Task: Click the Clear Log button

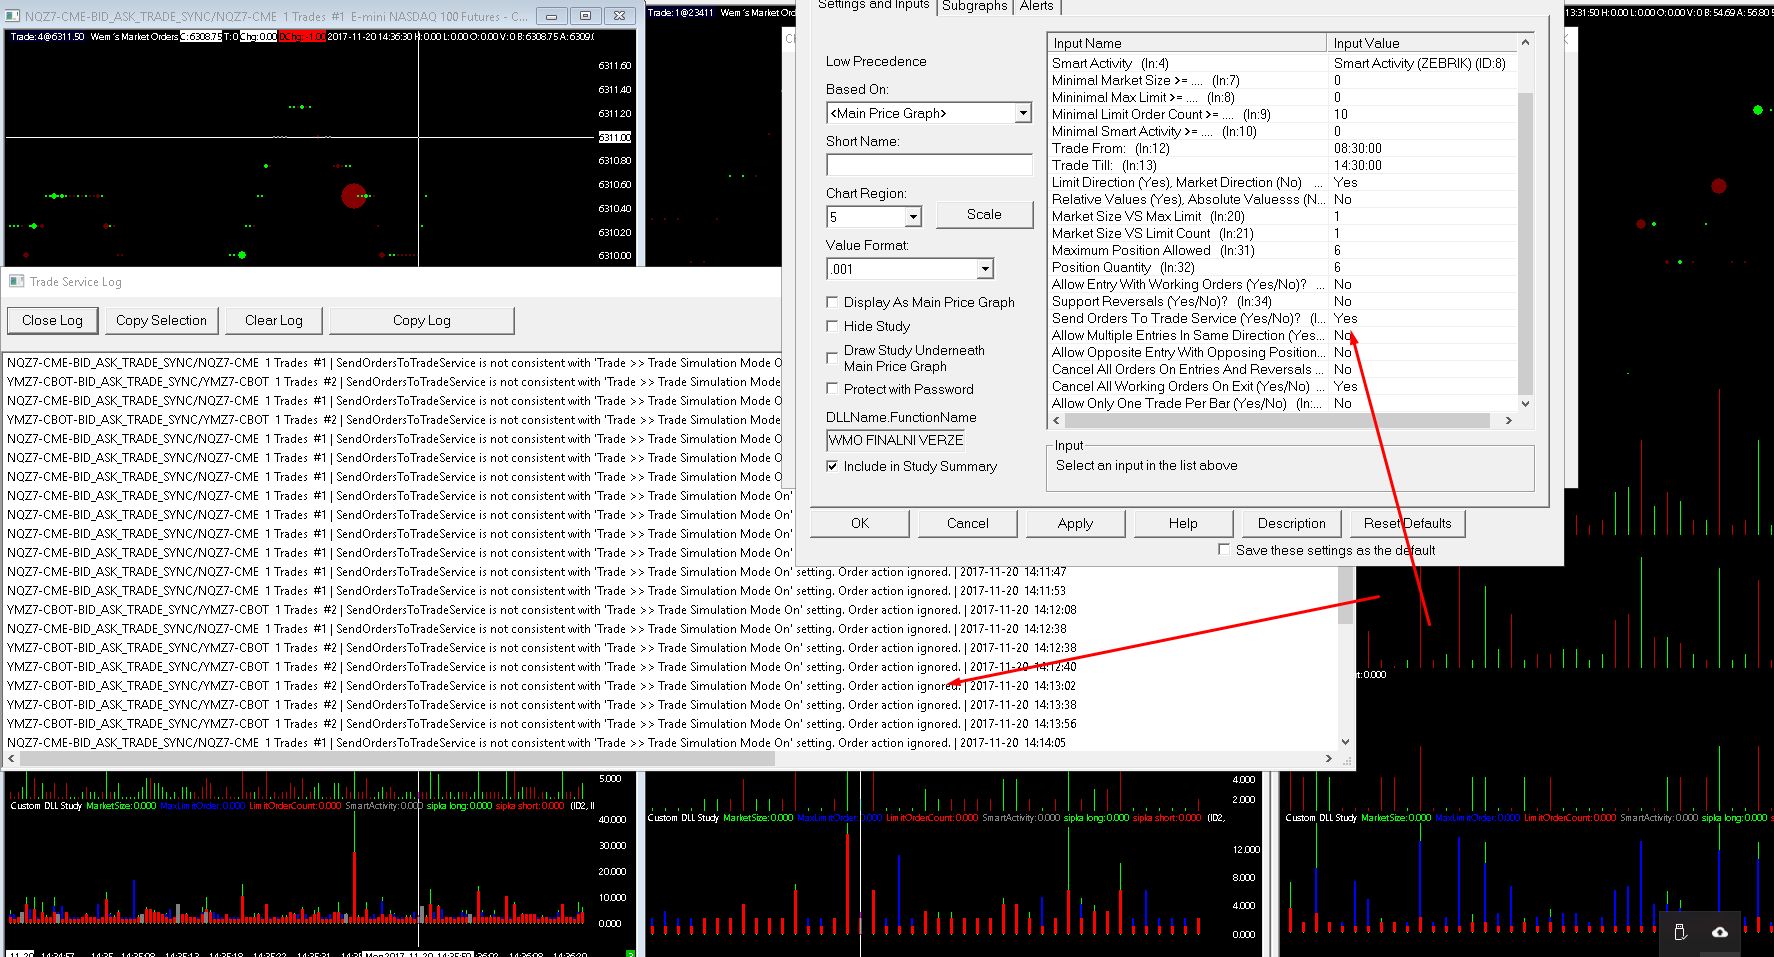Action: (x=274, y=320)
